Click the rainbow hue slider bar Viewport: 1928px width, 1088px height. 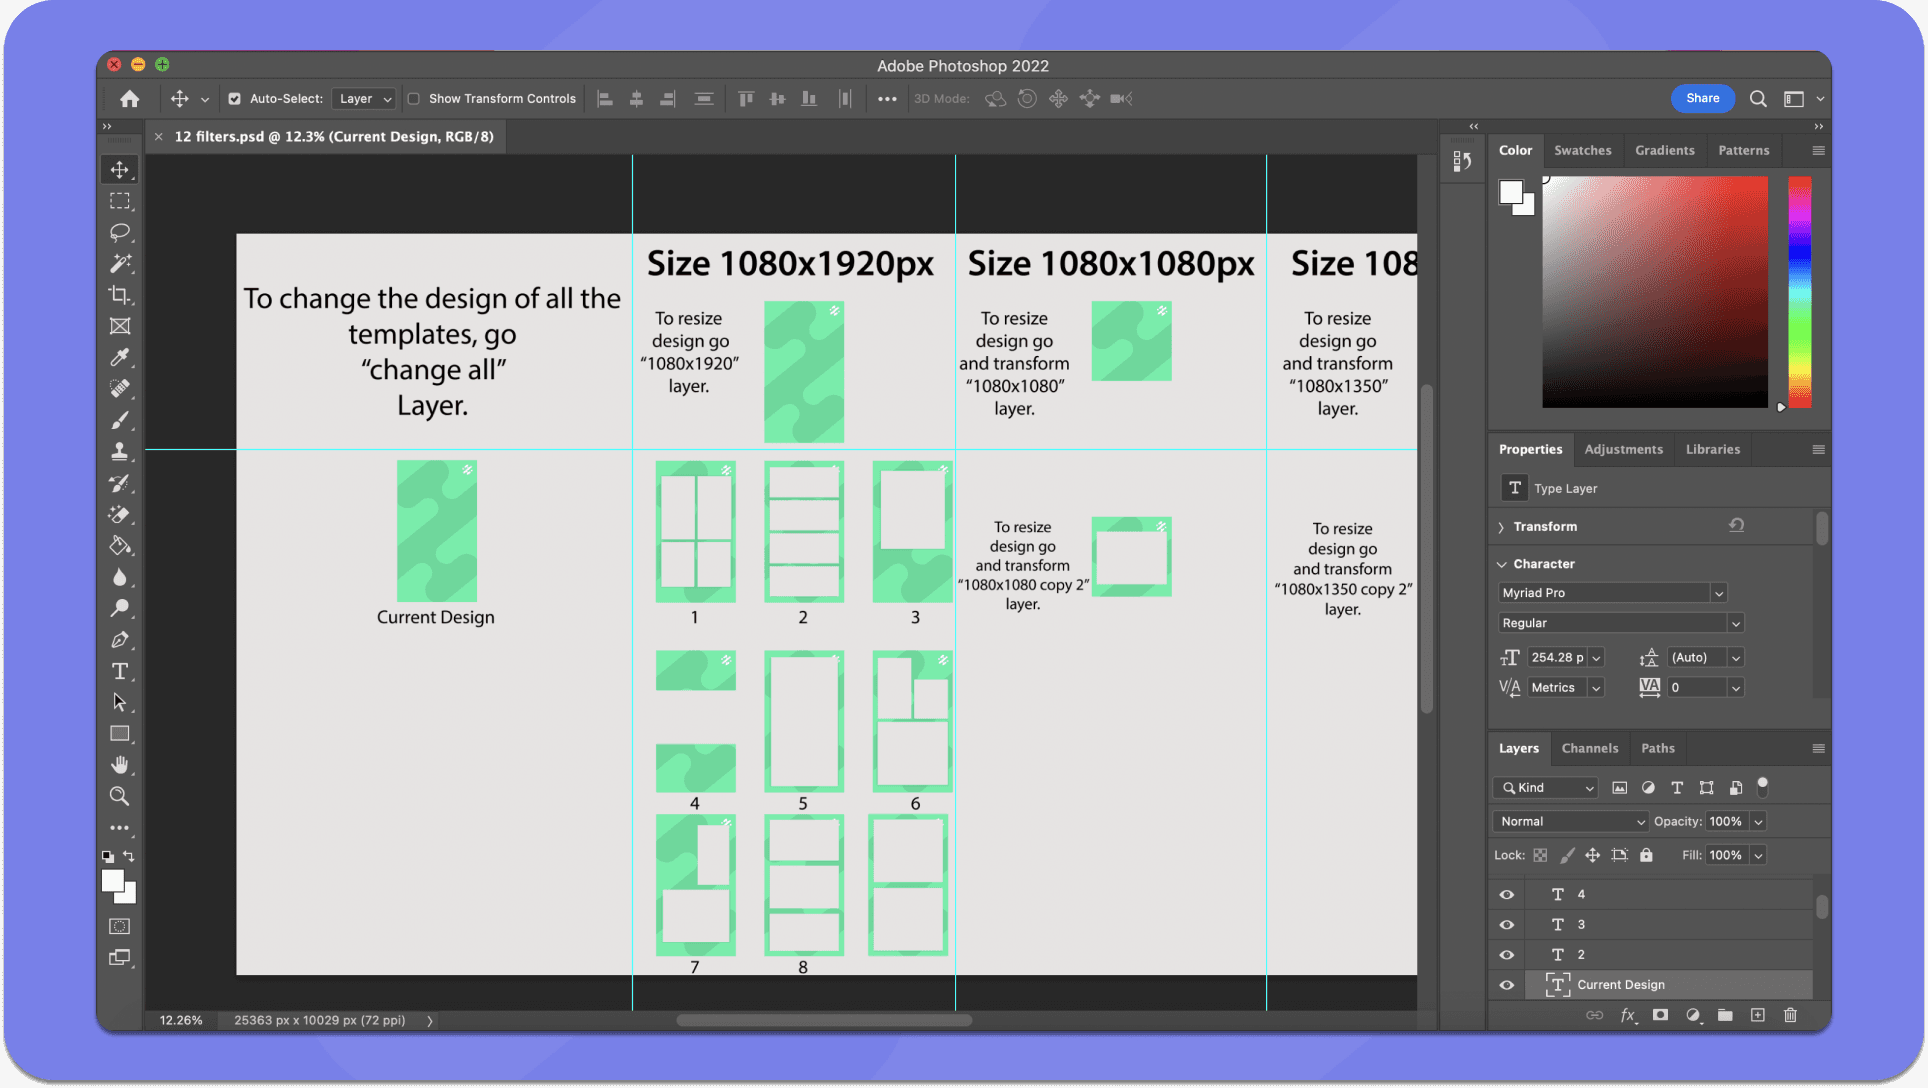(1799, 292)
